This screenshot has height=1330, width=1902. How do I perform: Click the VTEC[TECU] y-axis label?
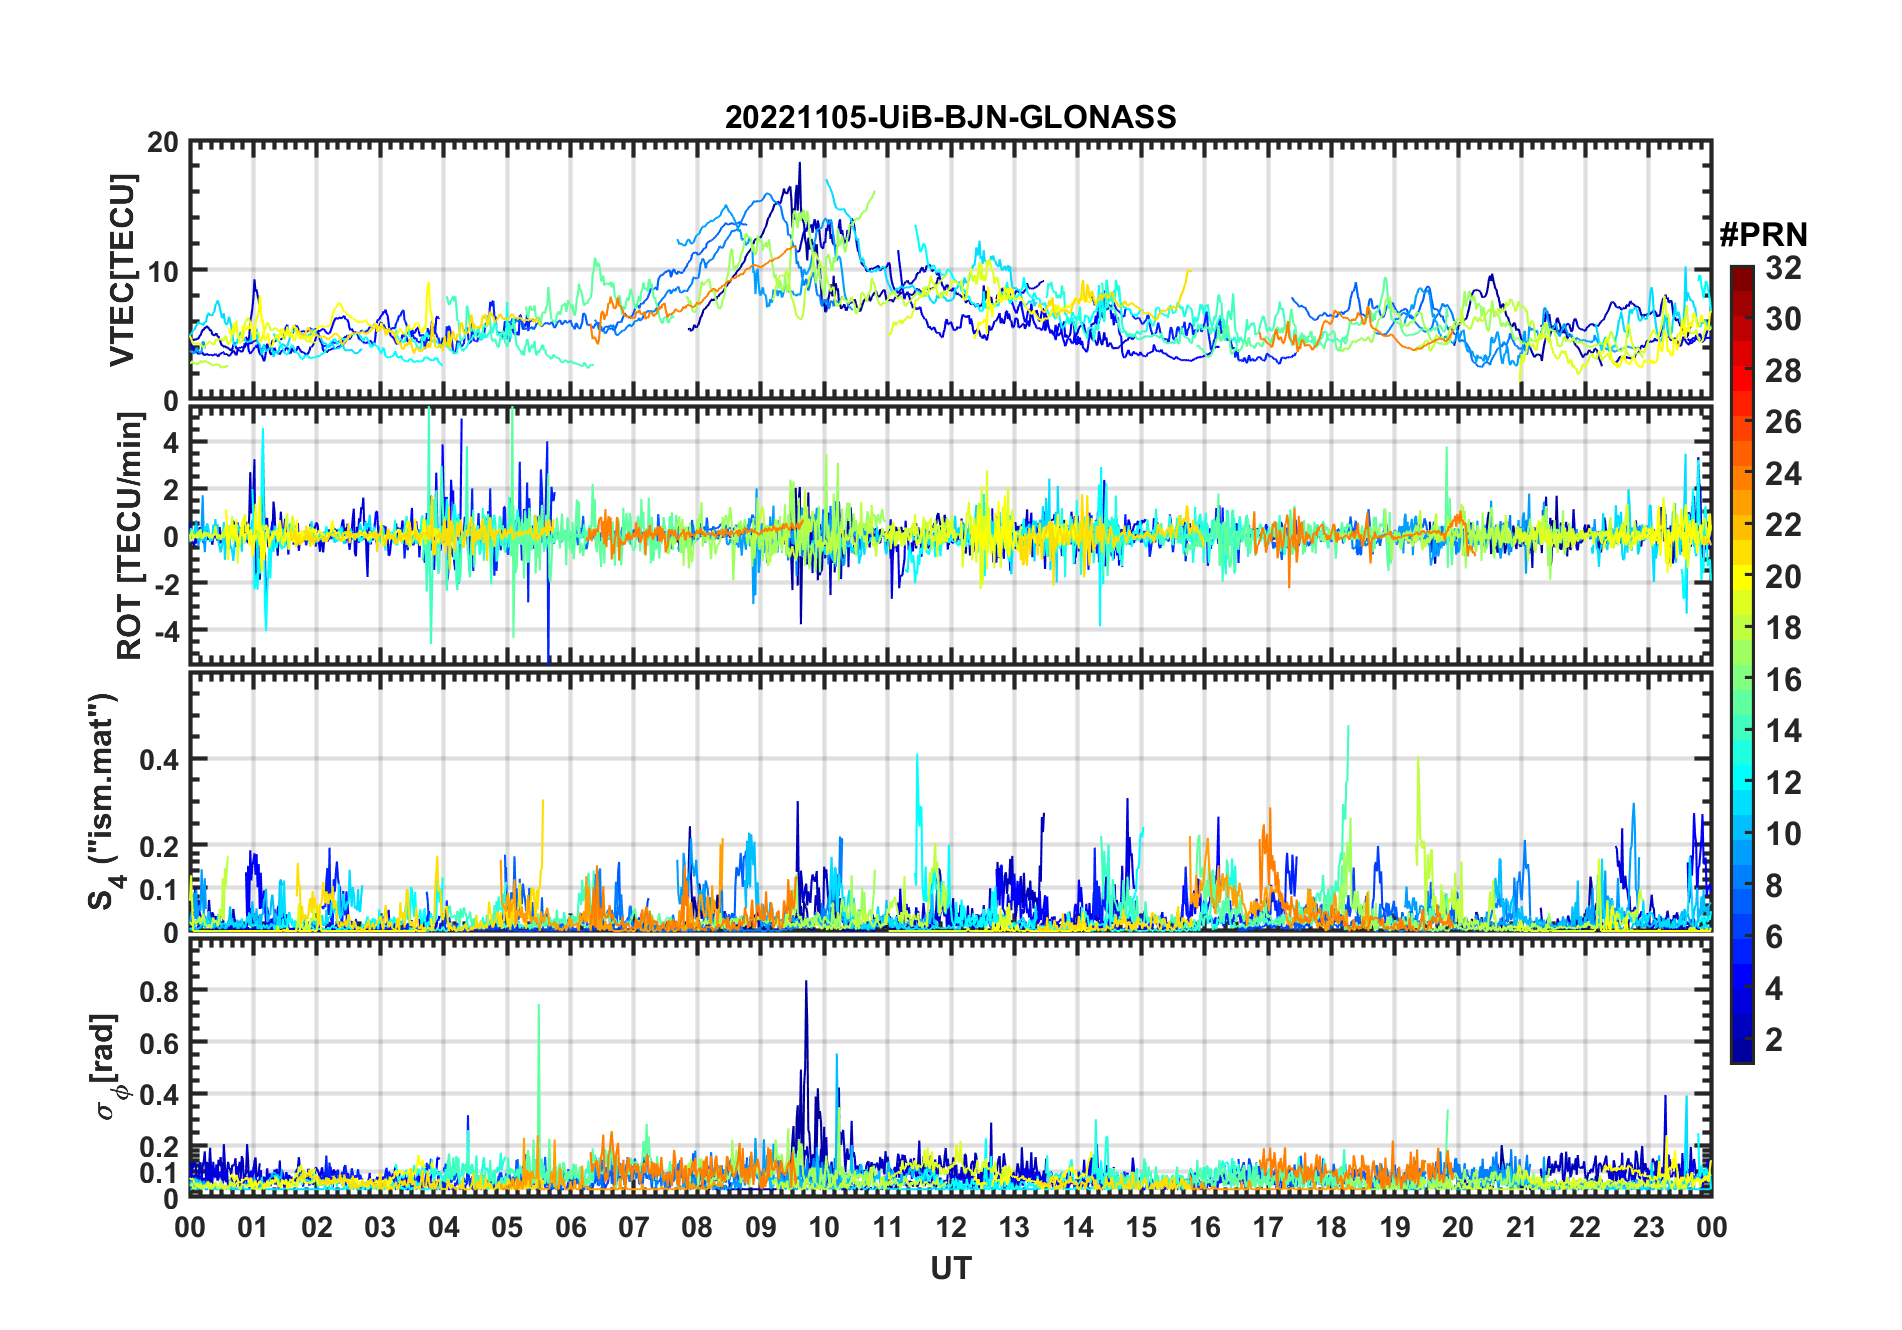(x=121, y=270)
